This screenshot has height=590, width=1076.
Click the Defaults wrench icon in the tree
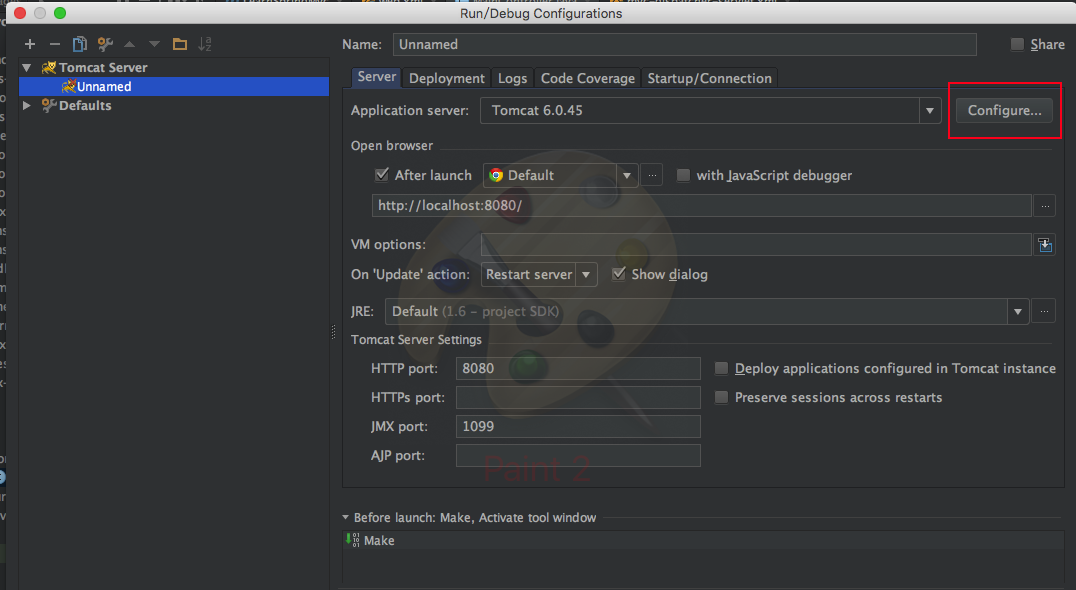(49, 105)
